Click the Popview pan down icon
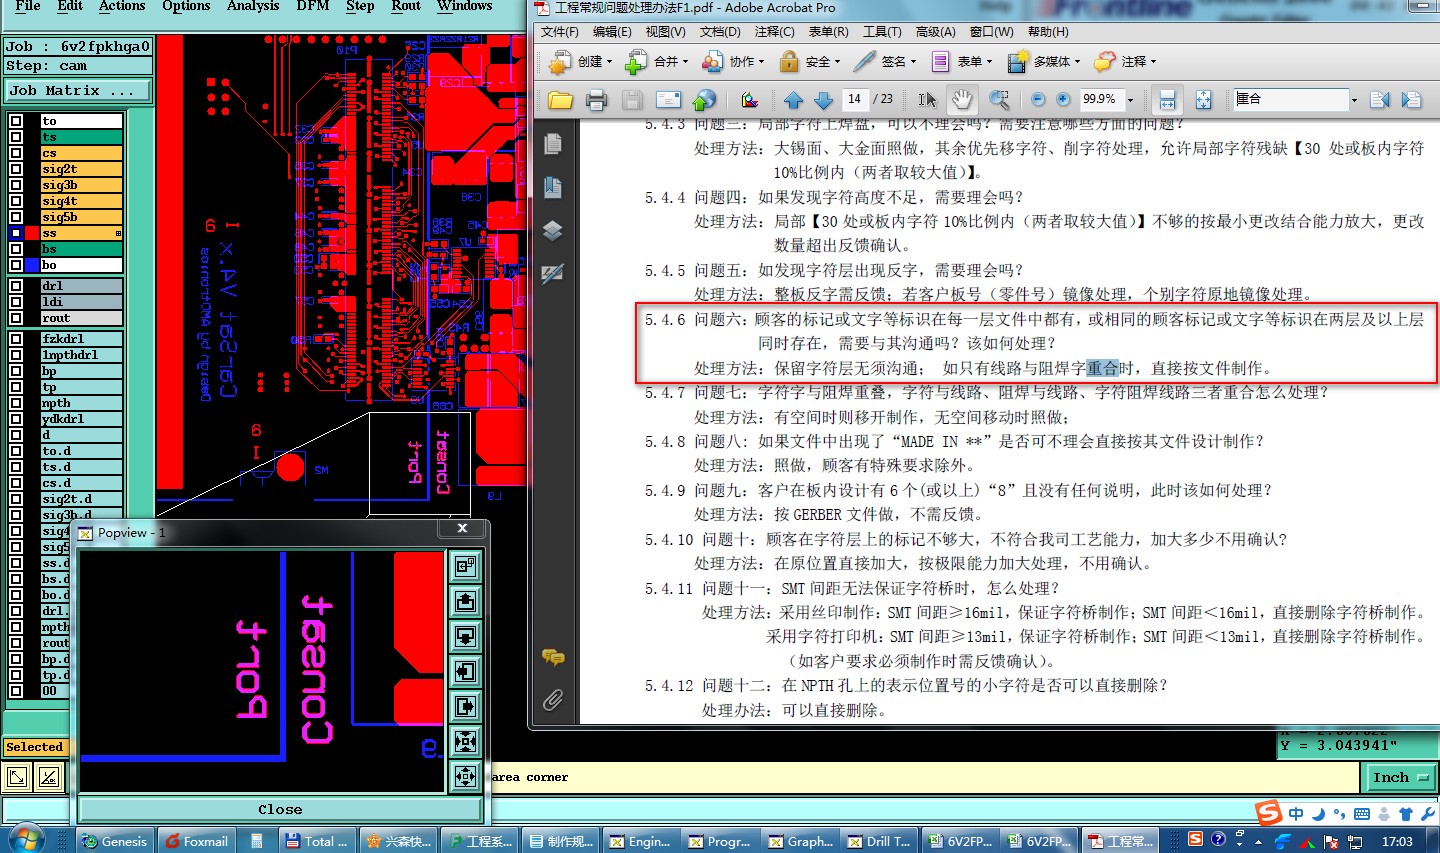This screenshot has width=1440, height=853. coord(465,636)
